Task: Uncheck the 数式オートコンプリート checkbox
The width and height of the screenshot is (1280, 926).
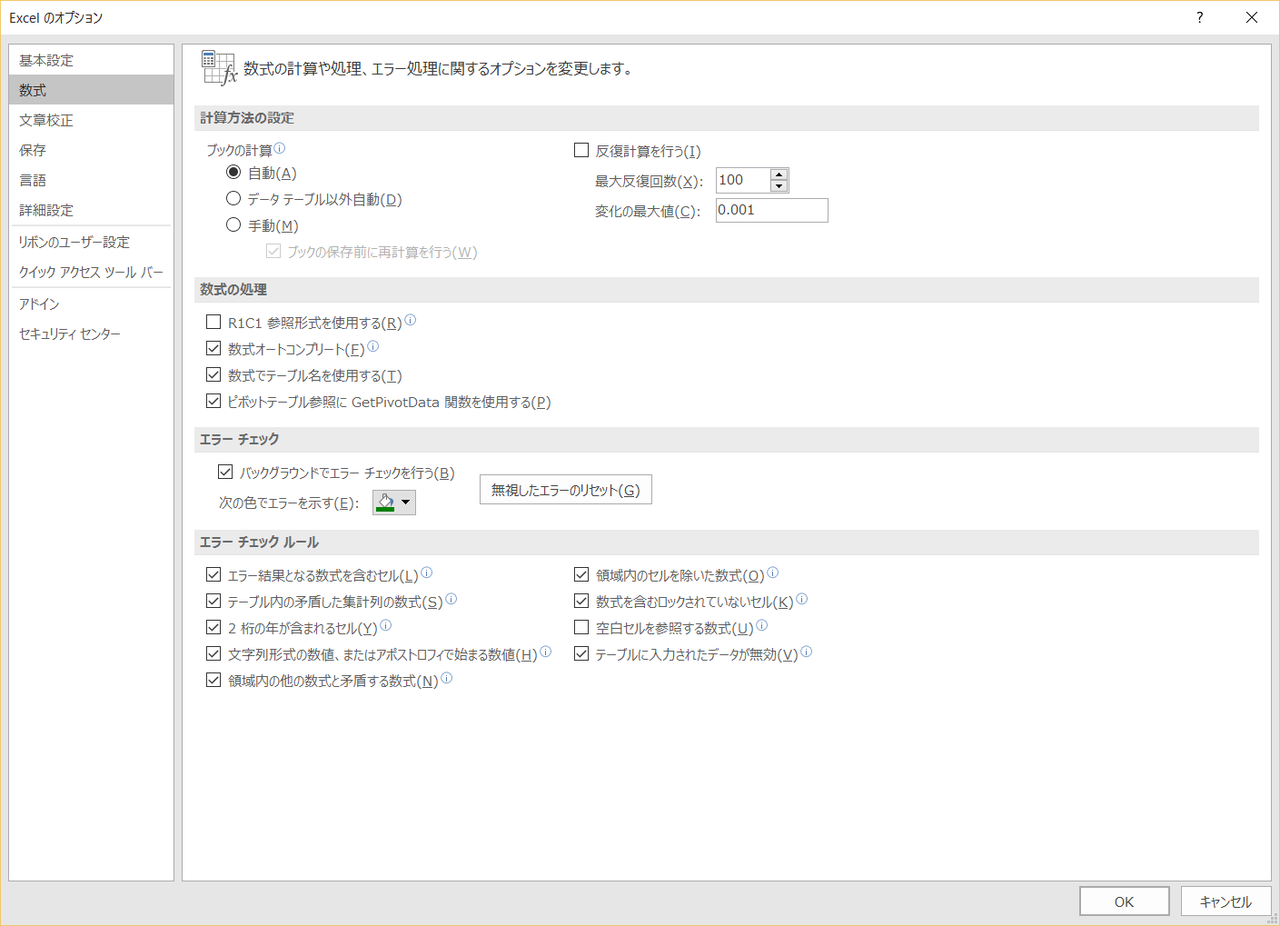Action: coord(212,349)
